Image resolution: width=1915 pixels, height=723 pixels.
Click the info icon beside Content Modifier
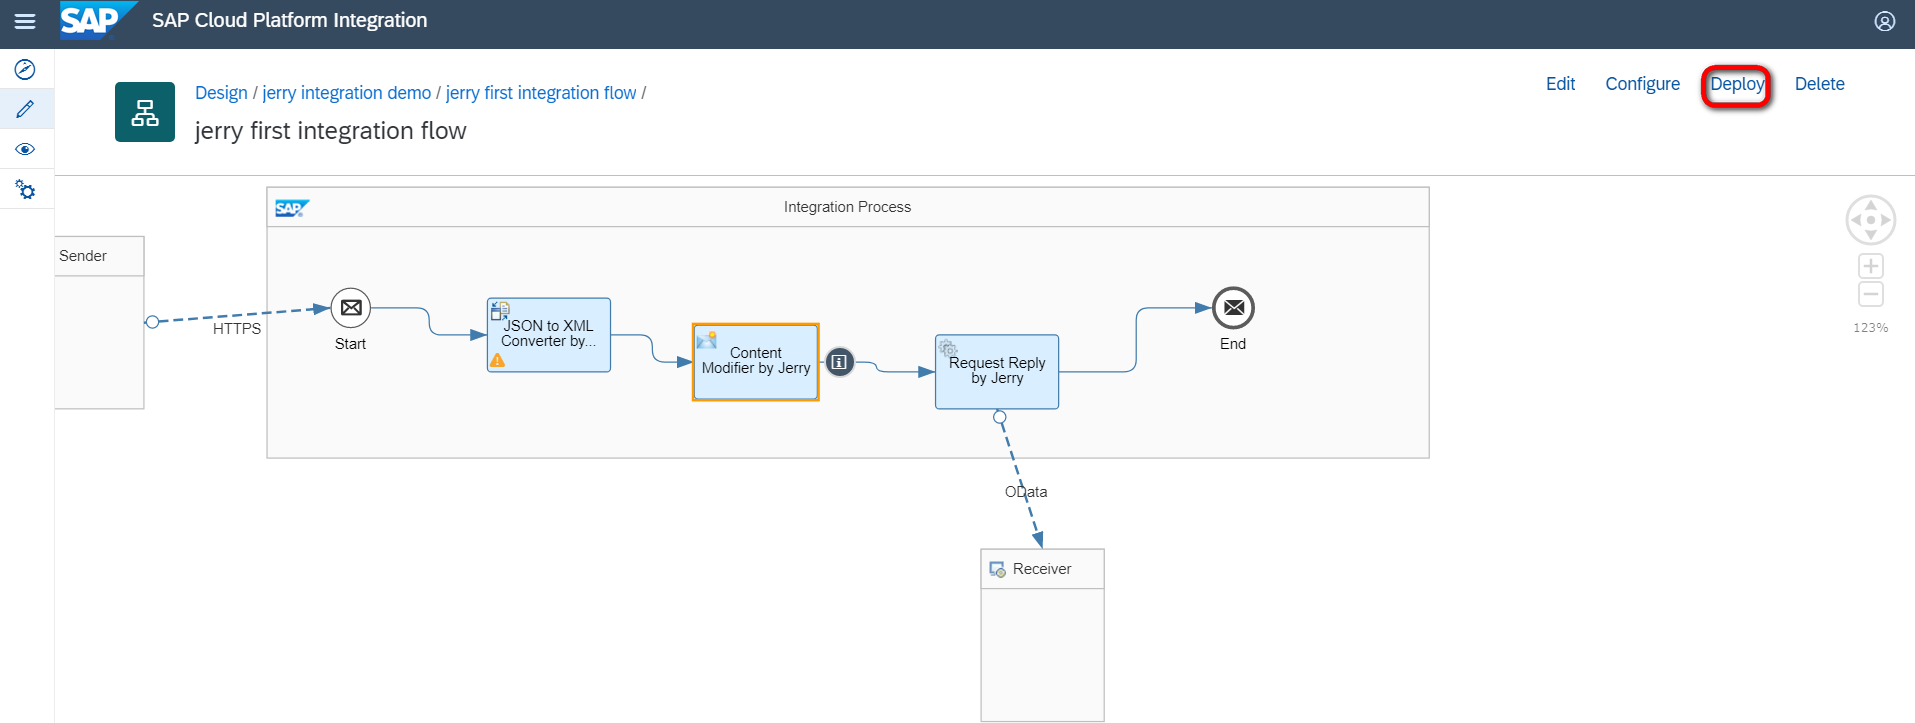(x=840, y=362)
